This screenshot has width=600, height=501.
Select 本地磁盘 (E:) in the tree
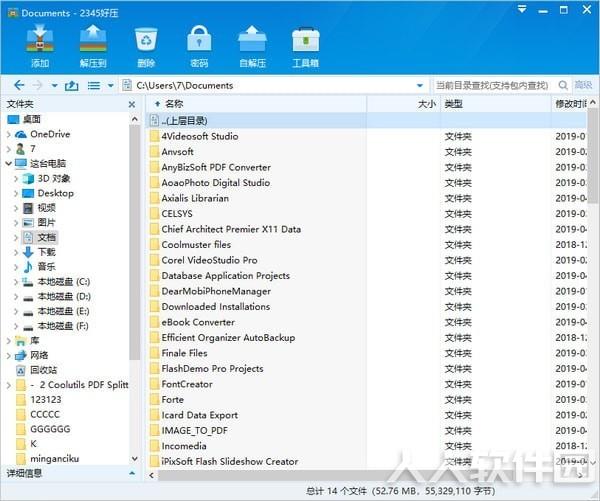[x=63, y=311]
